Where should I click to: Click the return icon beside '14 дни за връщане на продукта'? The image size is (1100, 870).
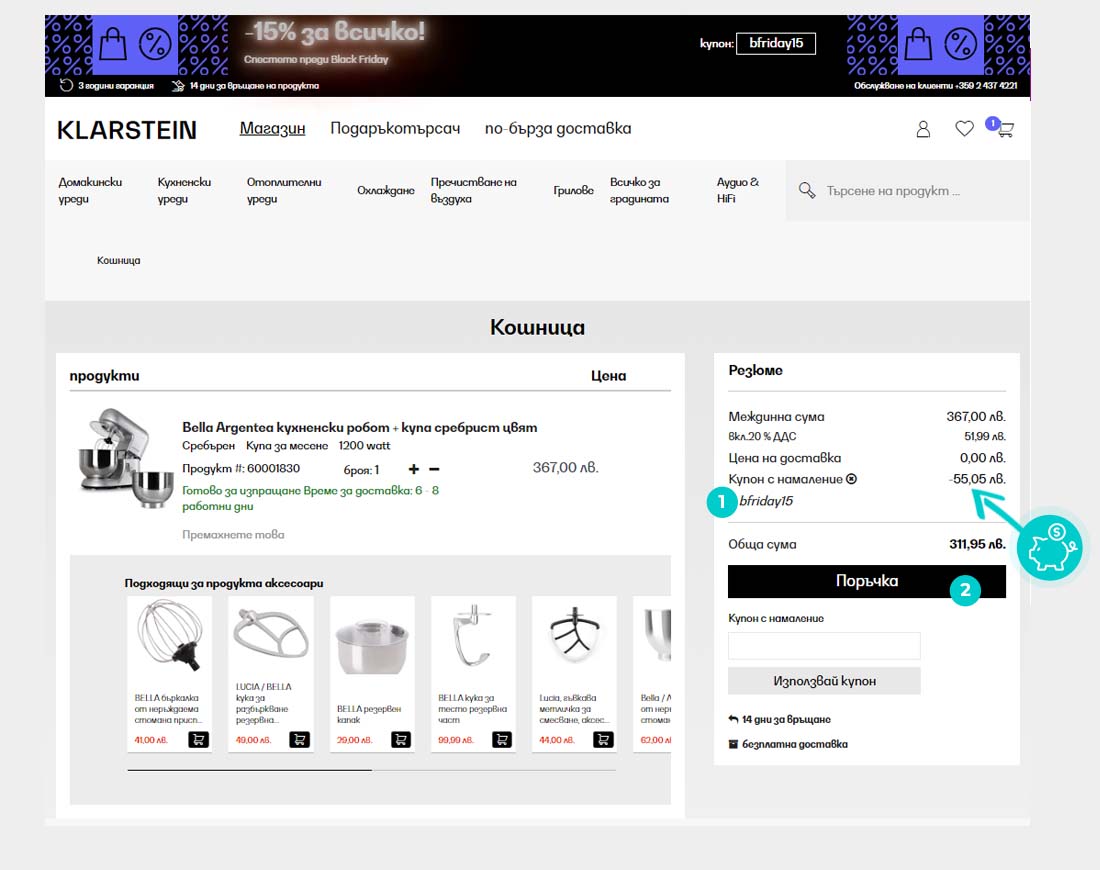(178, 86)
